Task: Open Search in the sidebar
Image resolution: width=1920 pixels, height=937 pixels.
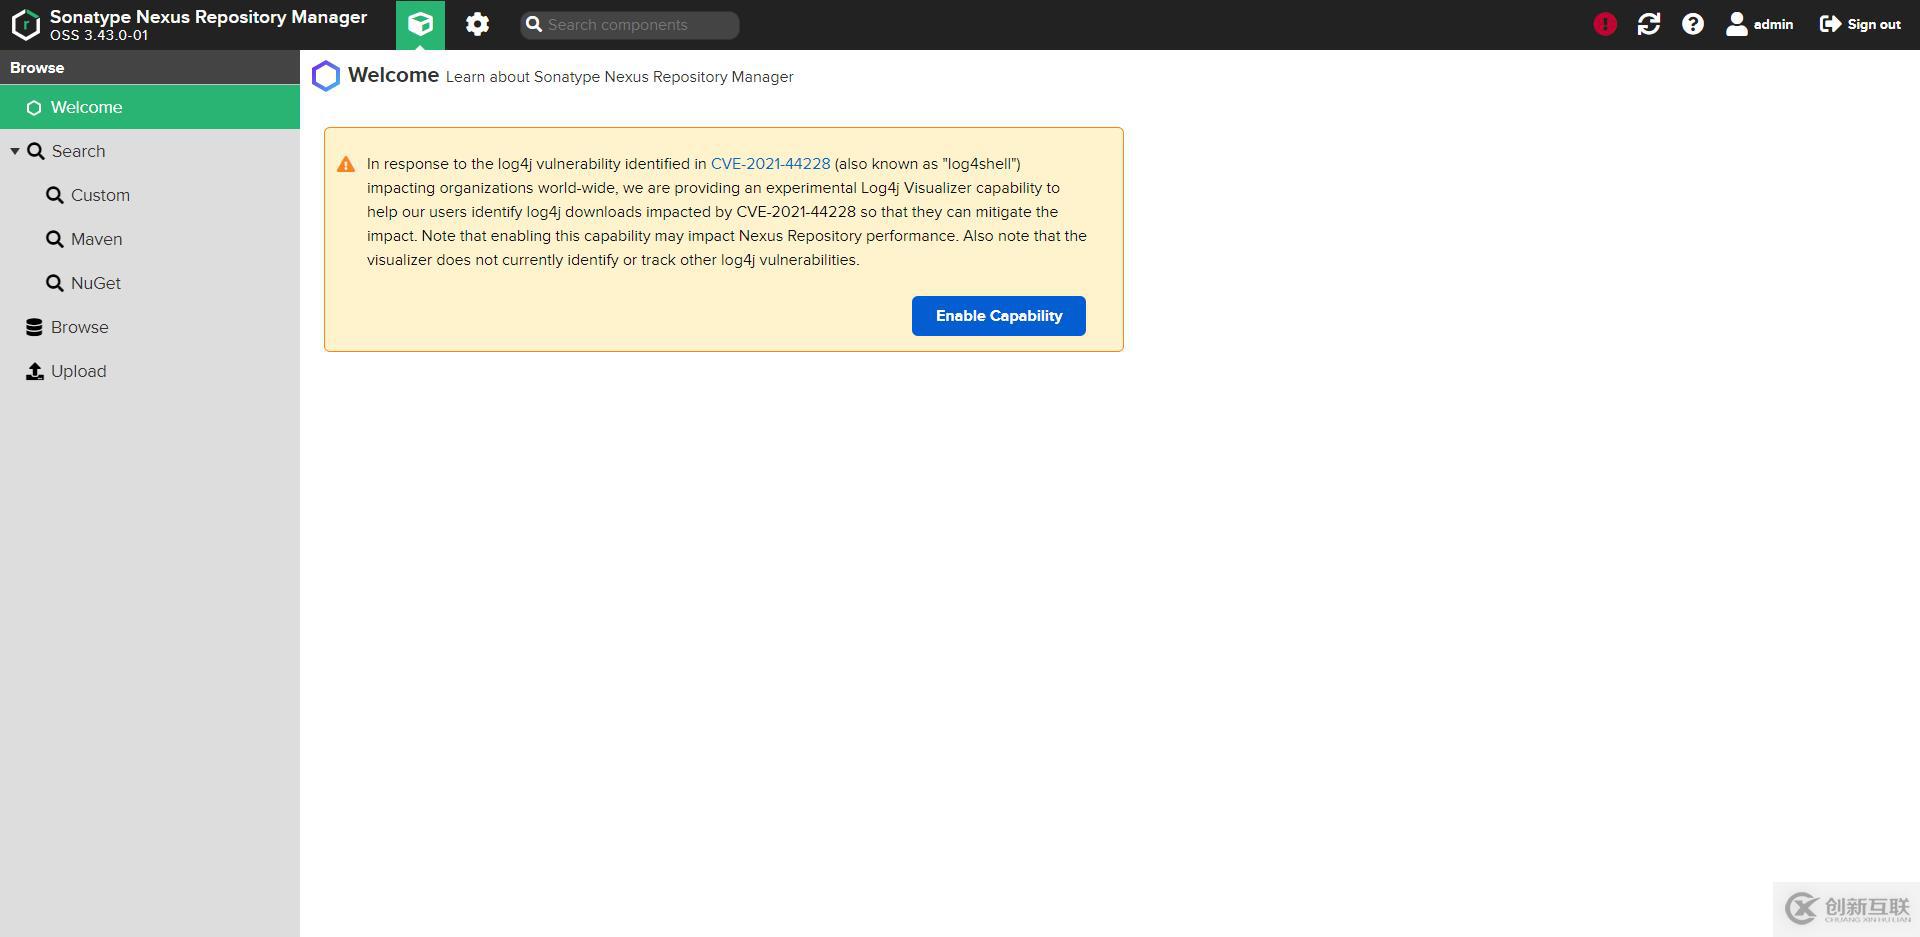Action: tap(78, 151)
